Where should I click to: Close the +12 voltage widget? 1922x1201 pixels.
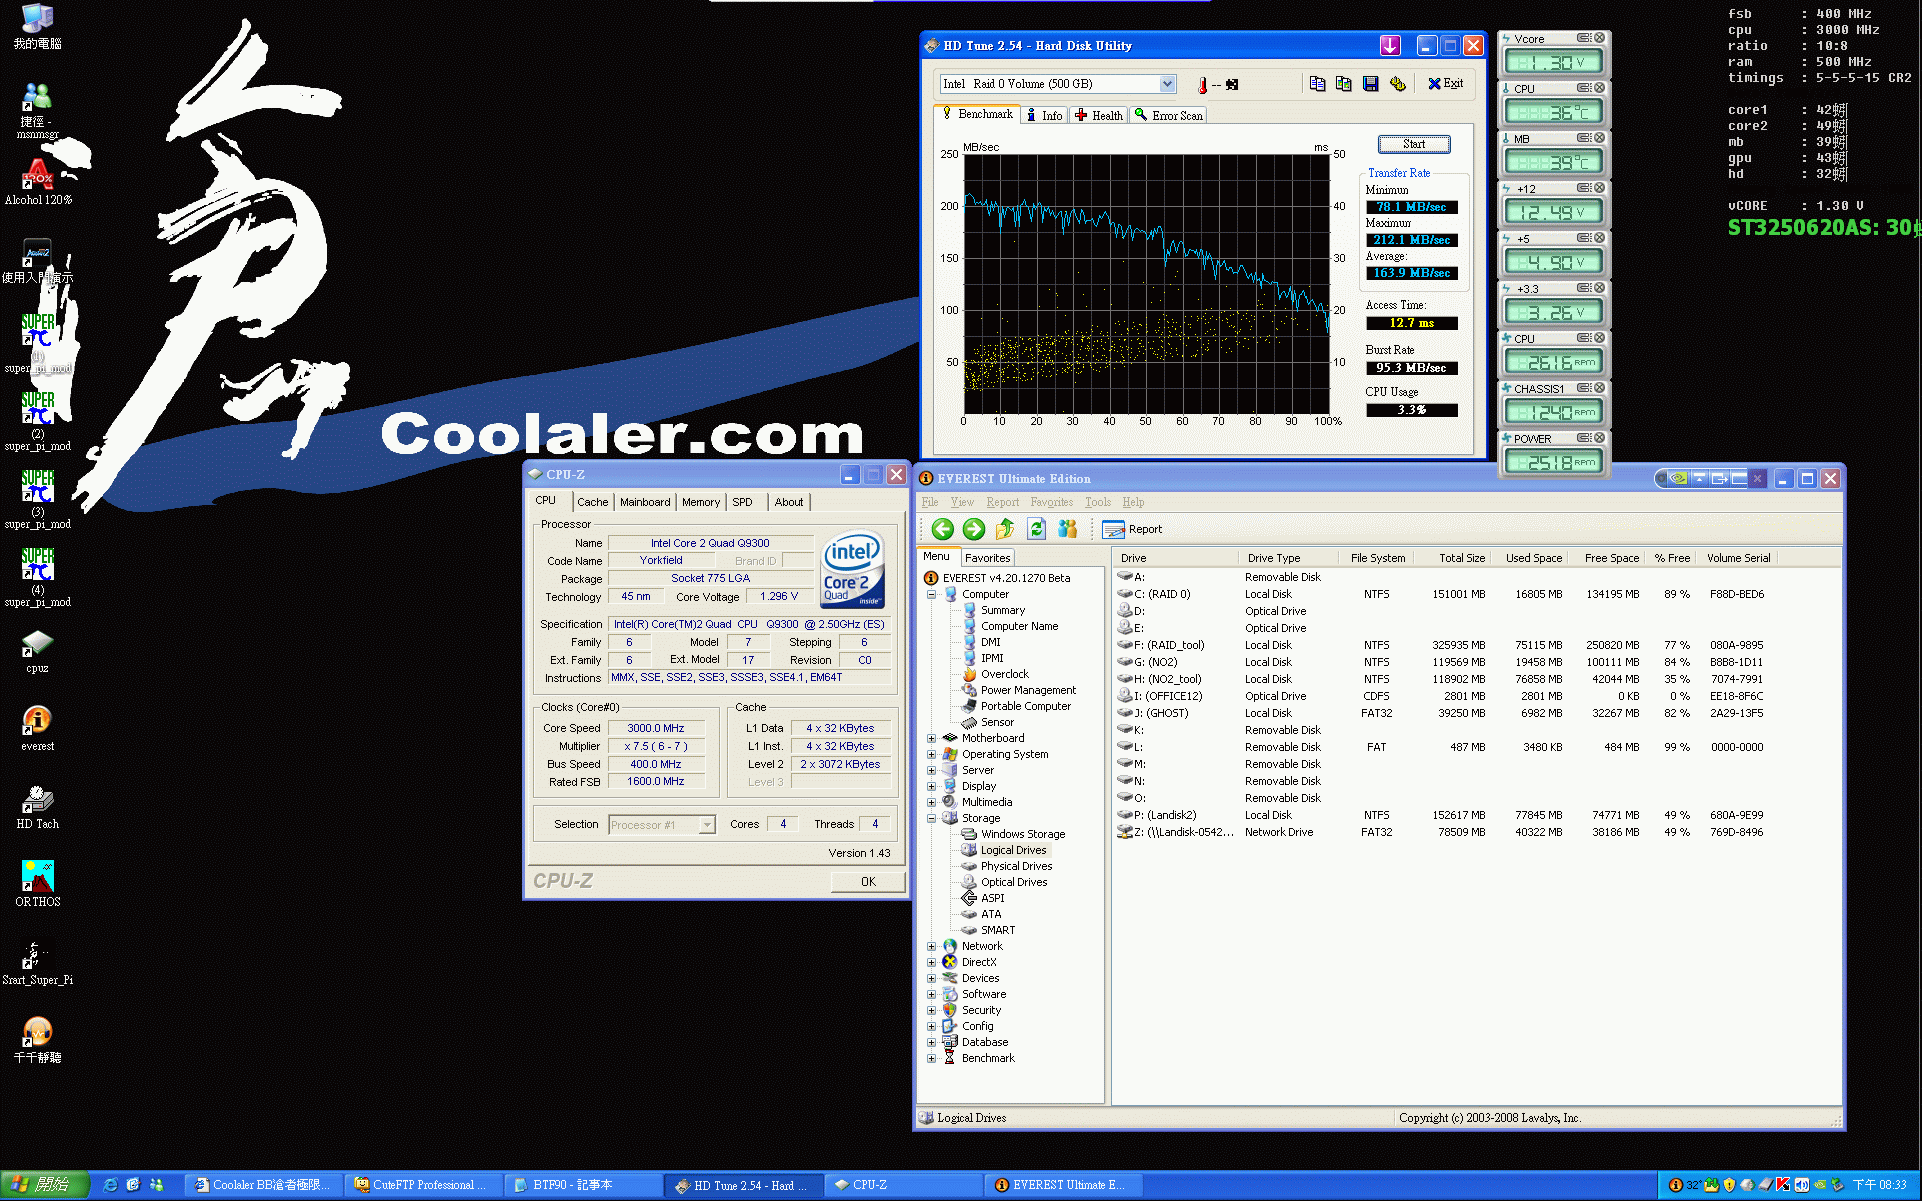tap(1599, 188)
